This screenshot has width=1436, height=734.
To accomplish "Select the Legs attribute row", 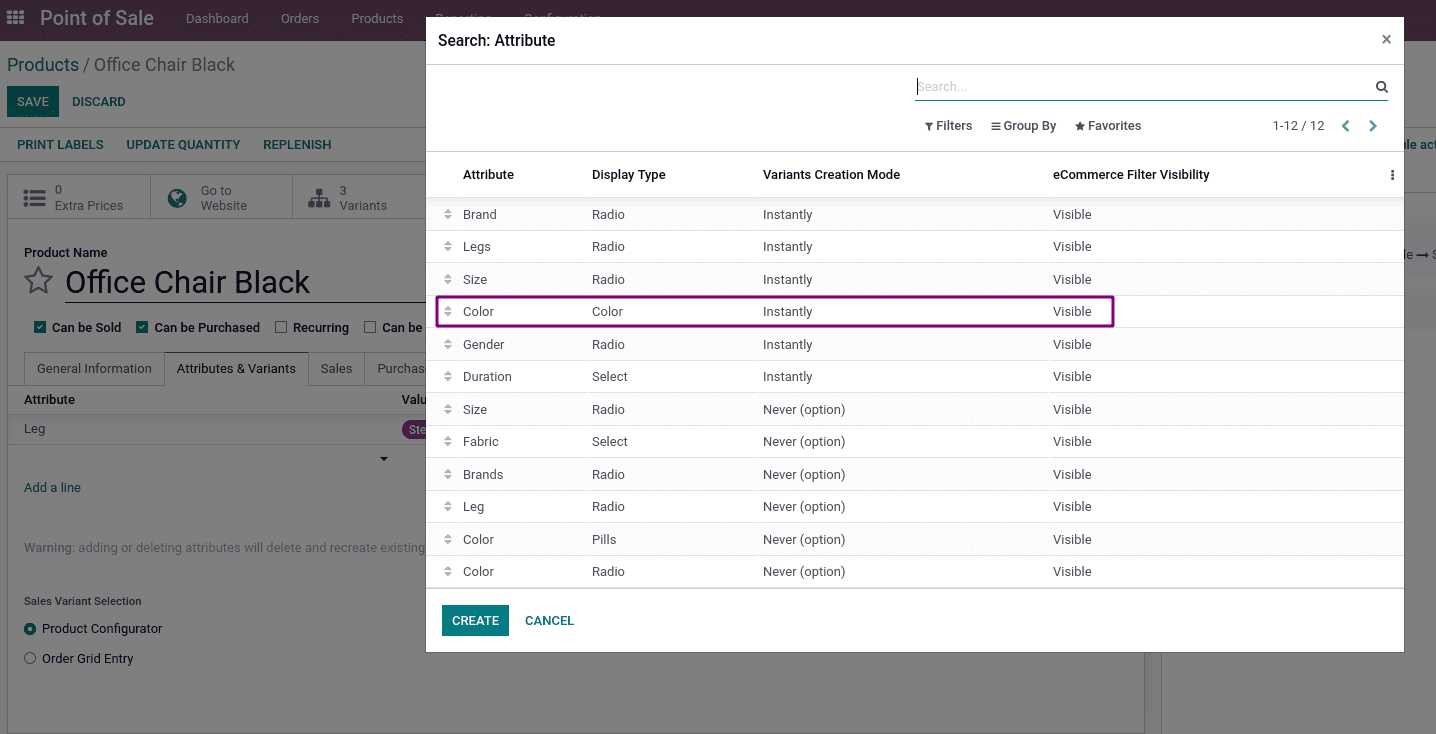I will pyautogui.click(x=914, y=247).
